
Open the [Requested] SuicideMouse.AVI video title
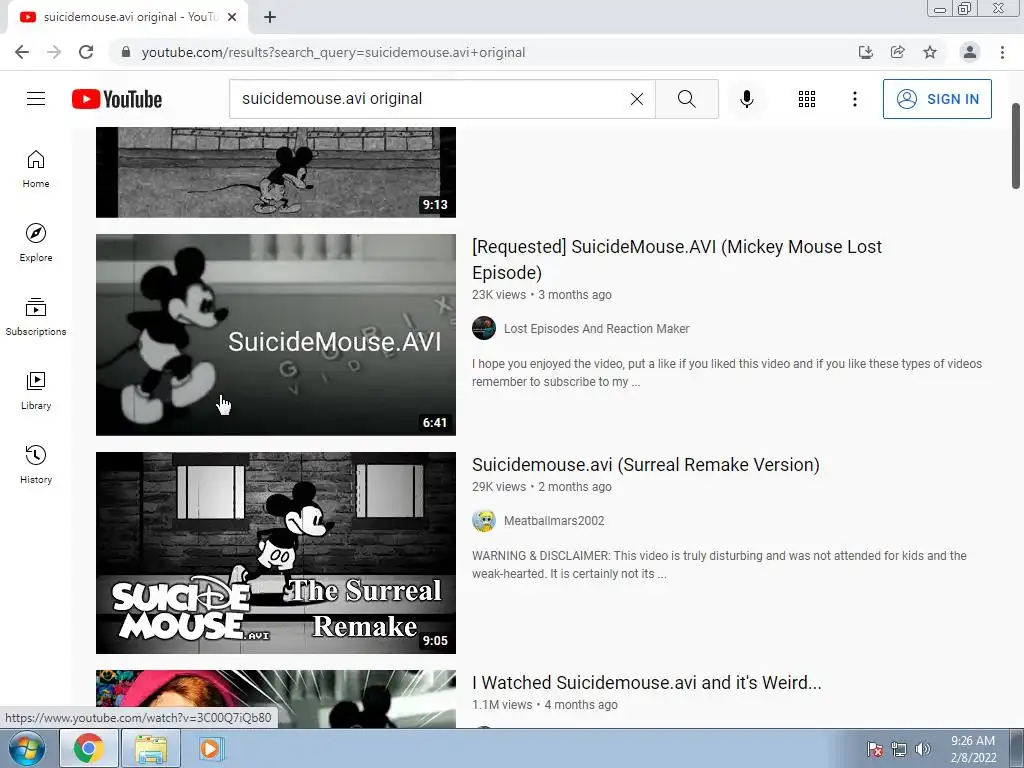[677, 259]
